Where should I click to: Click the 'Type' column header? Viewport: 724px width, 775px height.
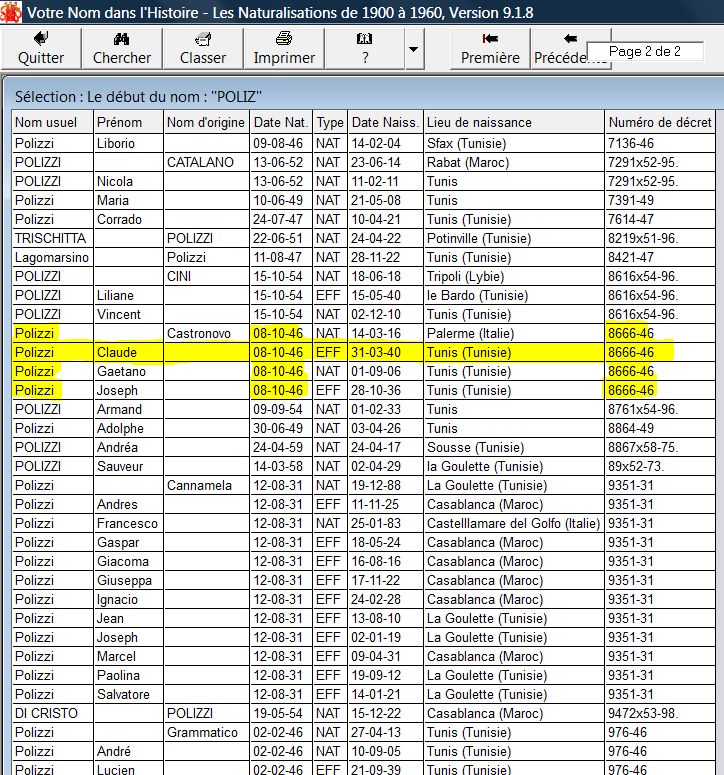point(330,122)
